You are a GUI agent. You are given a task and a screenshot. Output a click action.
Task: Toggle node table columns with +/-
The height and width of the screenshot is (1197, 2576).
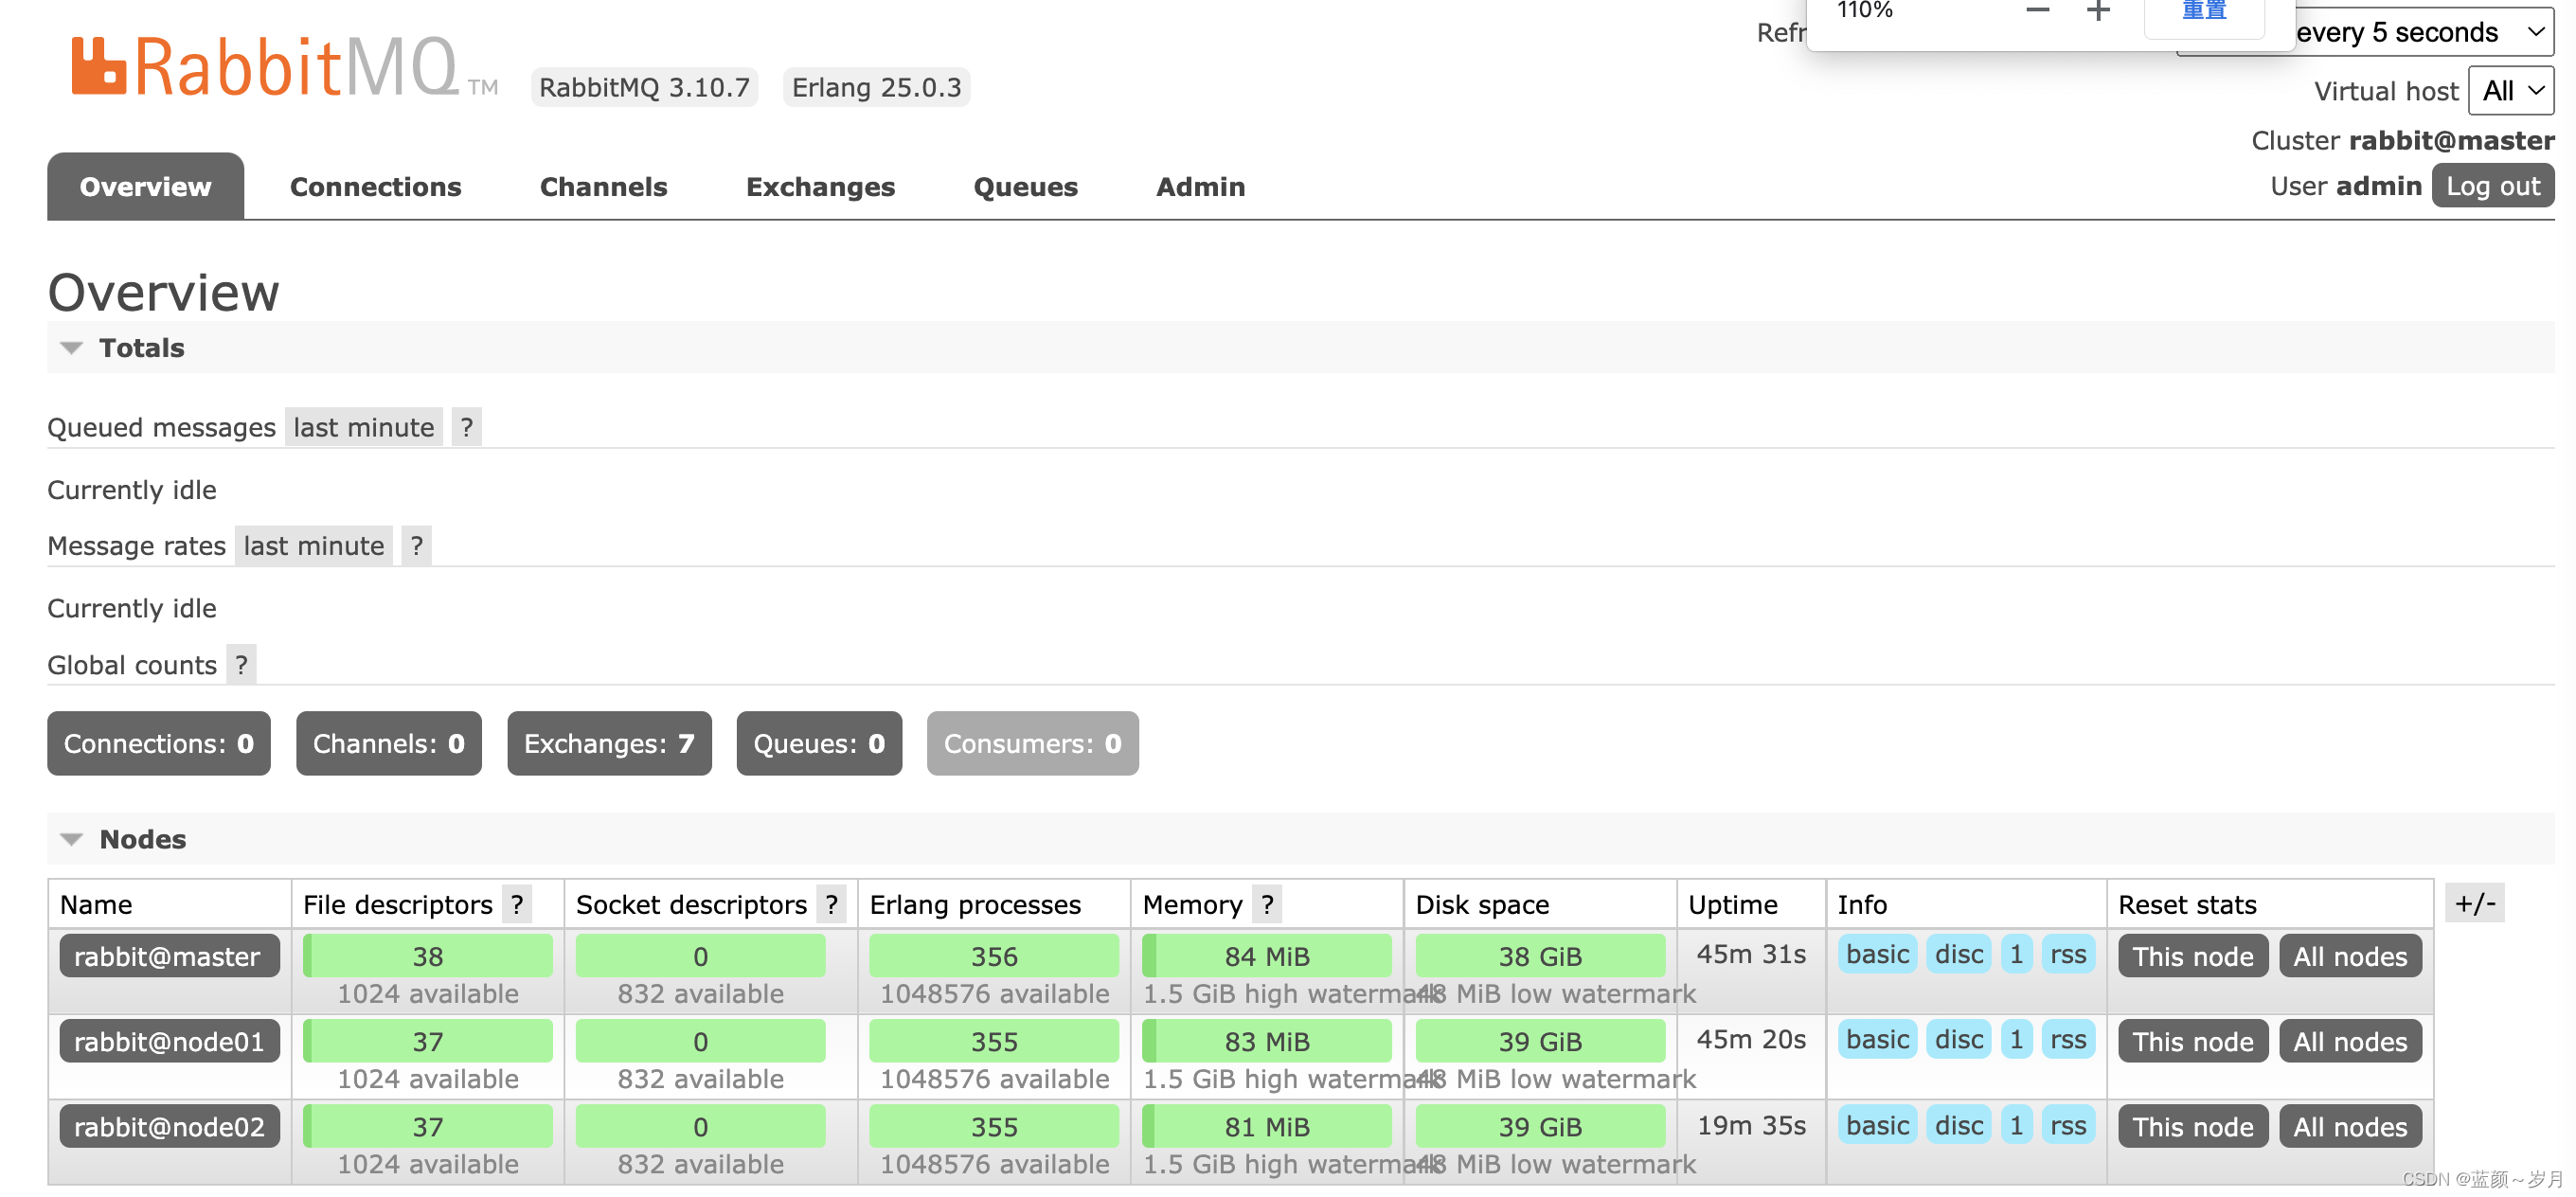click(x=2474, y=903)
